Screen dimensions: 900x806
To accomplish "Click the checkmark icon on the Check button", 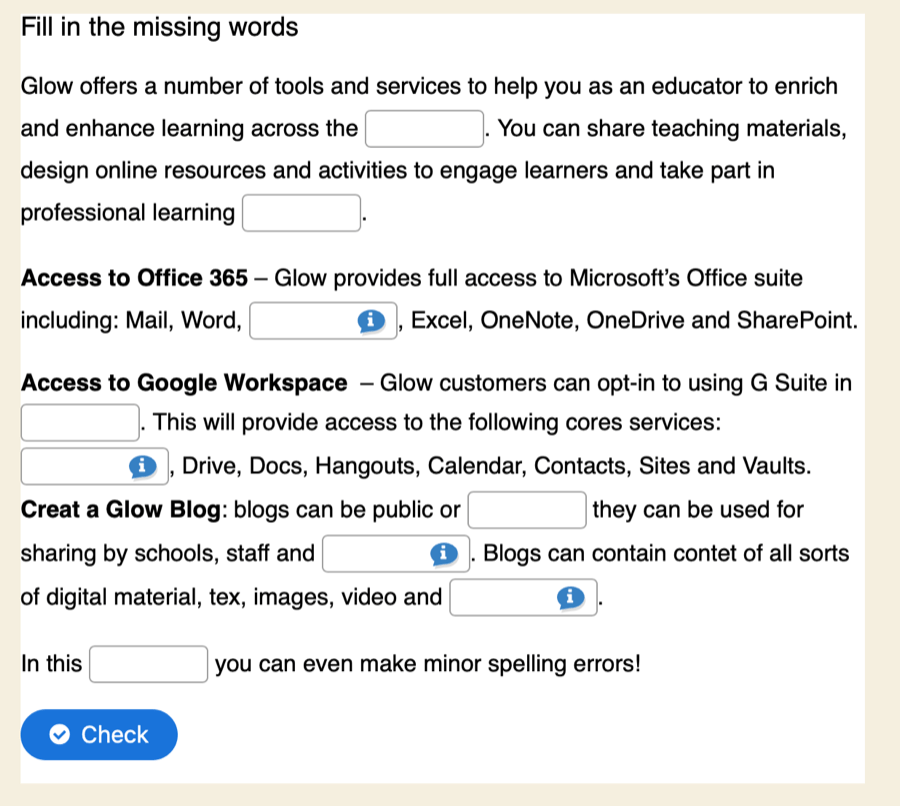I will pyautogui.click(x=60, y=735).
